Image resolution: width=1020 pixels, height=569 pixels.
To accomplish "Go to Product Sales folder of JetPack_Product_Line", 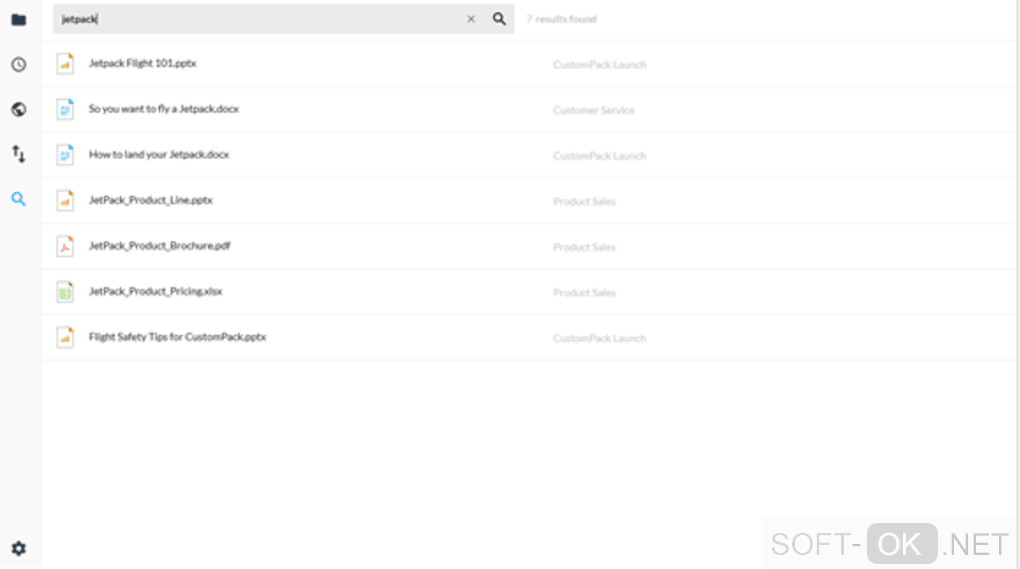I will [x=584, y=201].
